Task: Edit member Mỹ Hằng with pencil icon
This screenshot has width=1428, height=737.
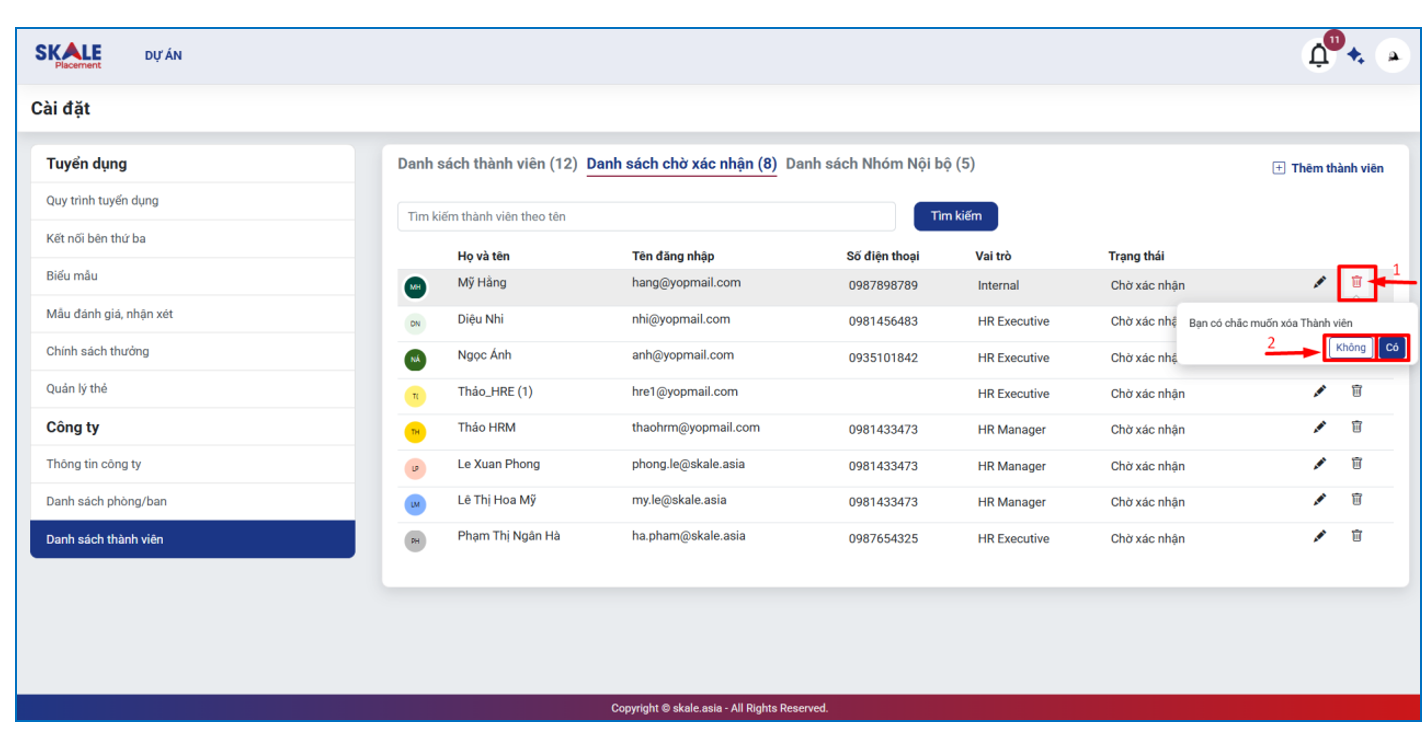Action: pyautogui.click(x=1320, y=283)
